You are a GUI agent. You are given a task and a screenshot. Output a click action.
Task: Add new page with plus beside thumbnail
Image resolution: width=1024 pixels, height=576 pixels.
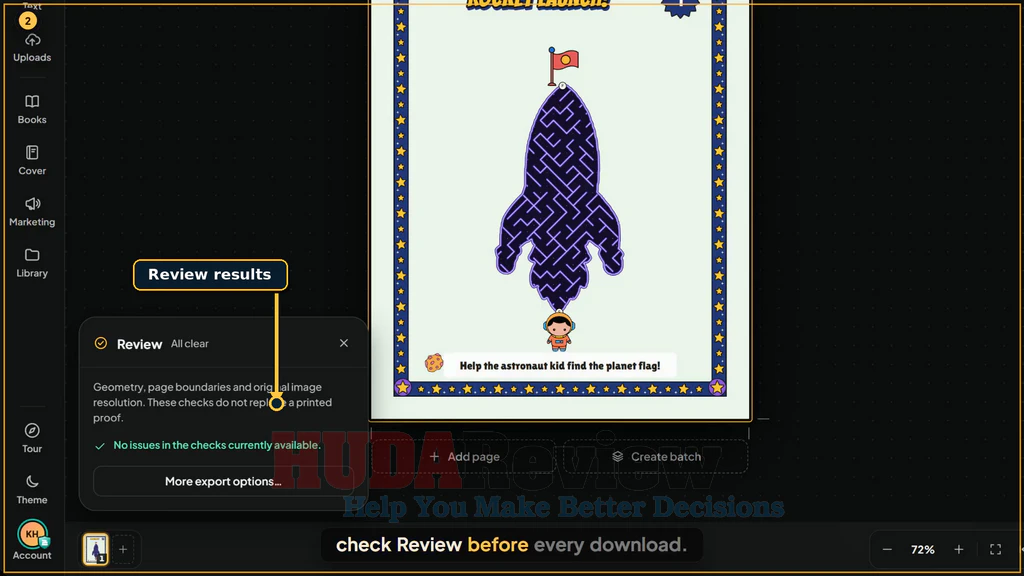click(123, 549)
